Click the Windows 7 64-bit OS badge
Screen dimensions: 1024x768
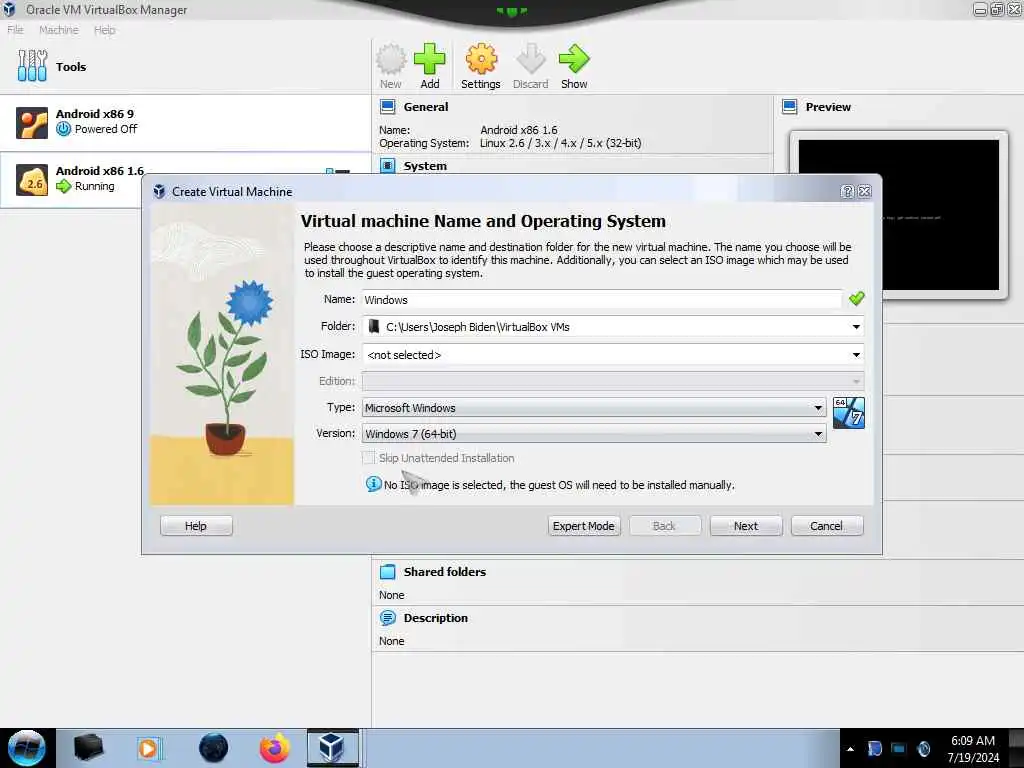(848, 413)
